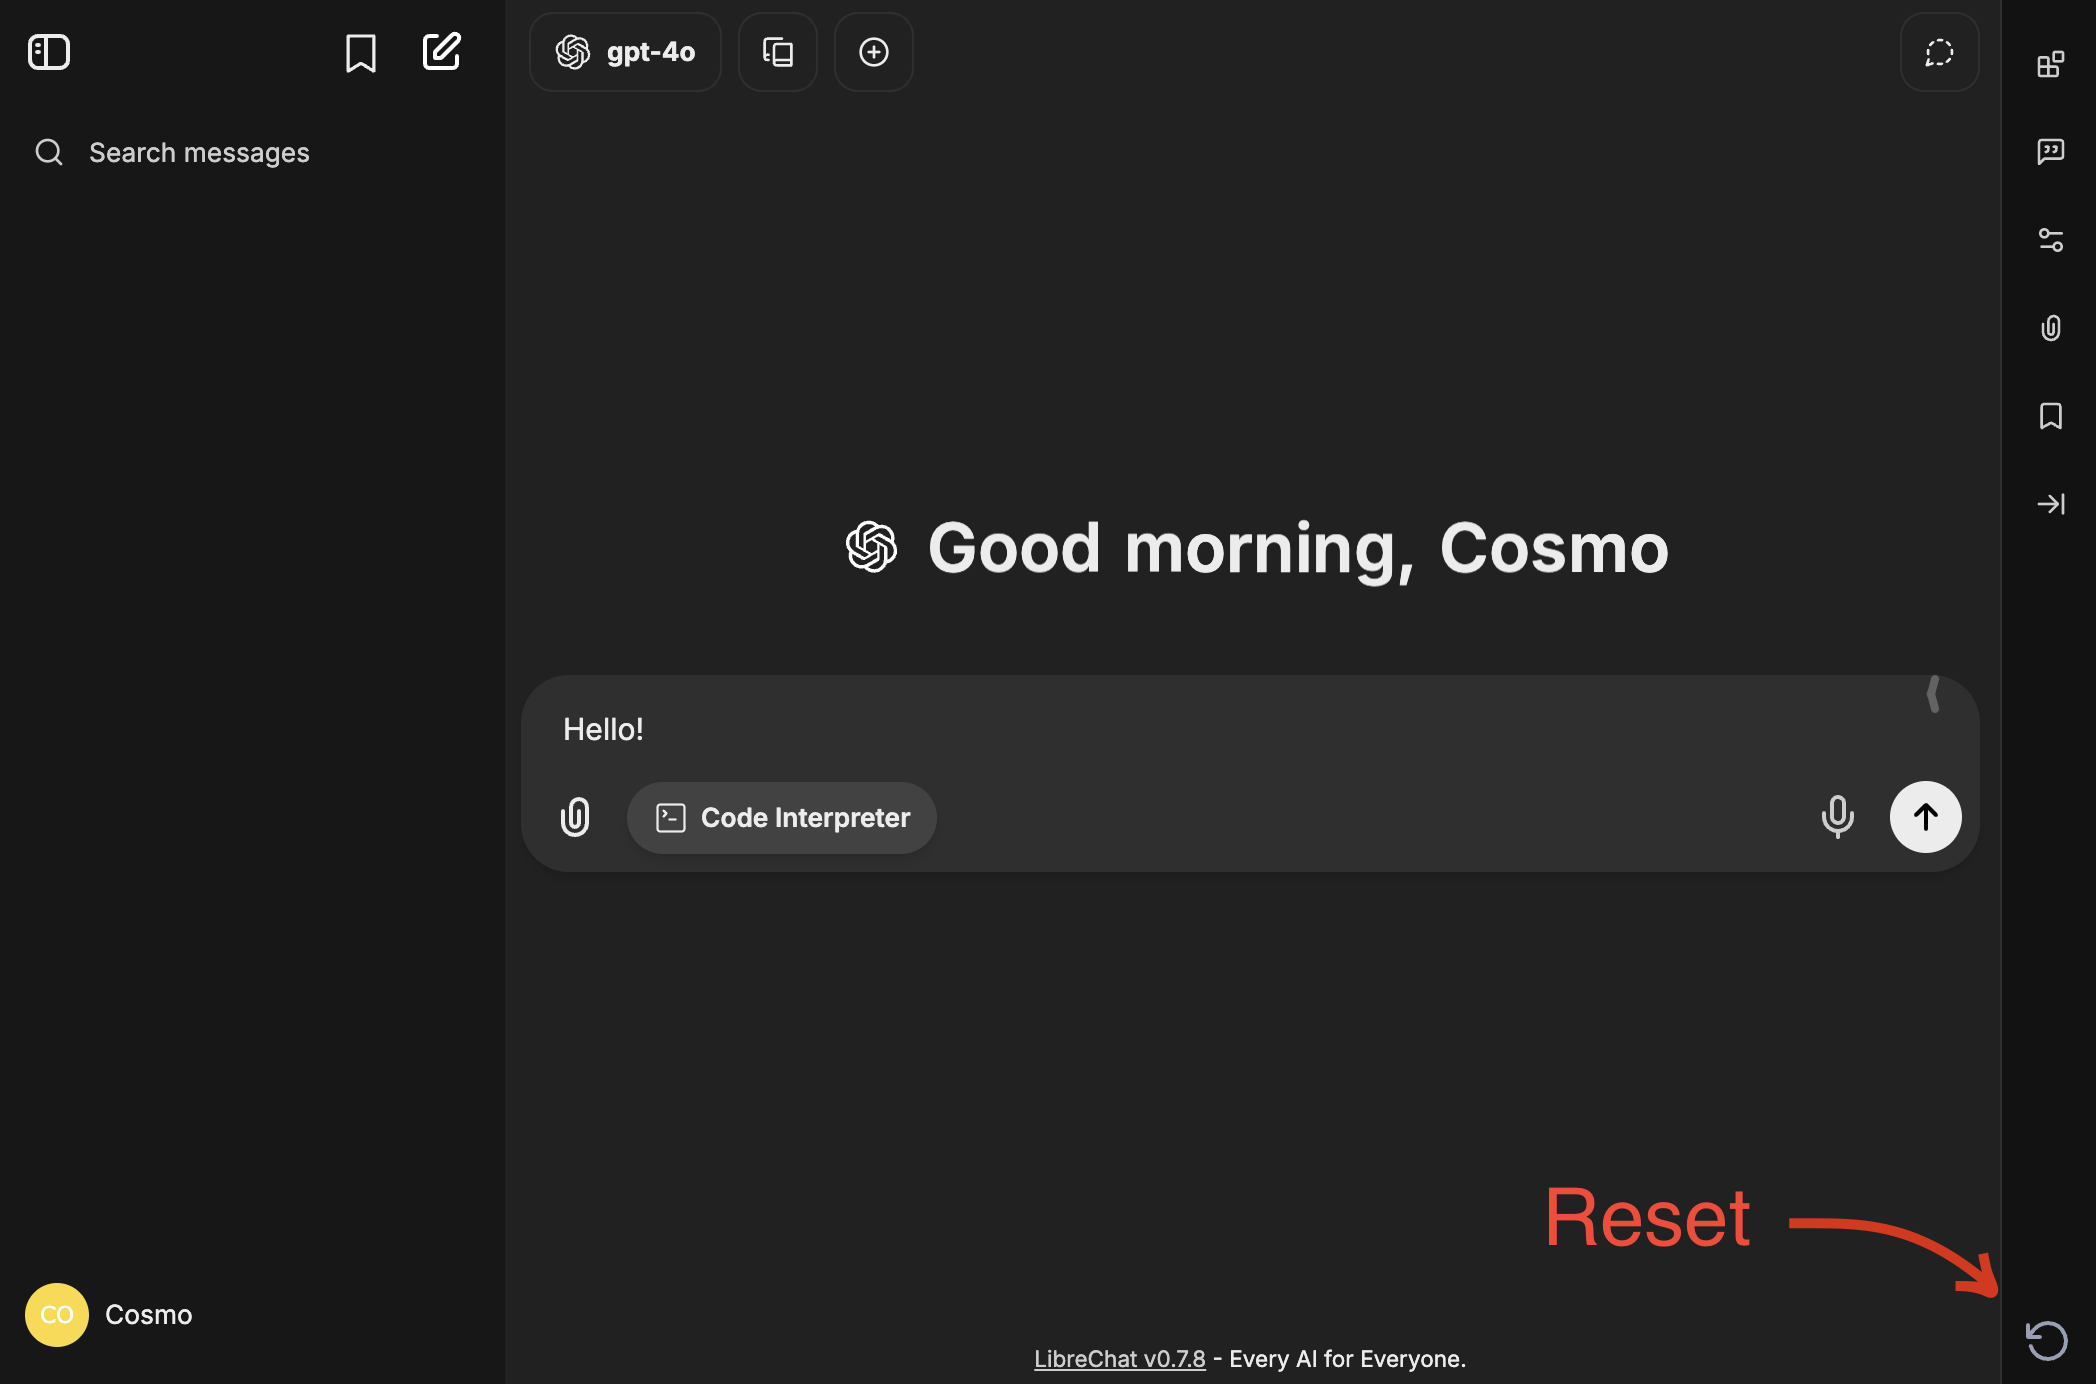
Task: Send the message with arrow button
Action: pos(1925,817)
